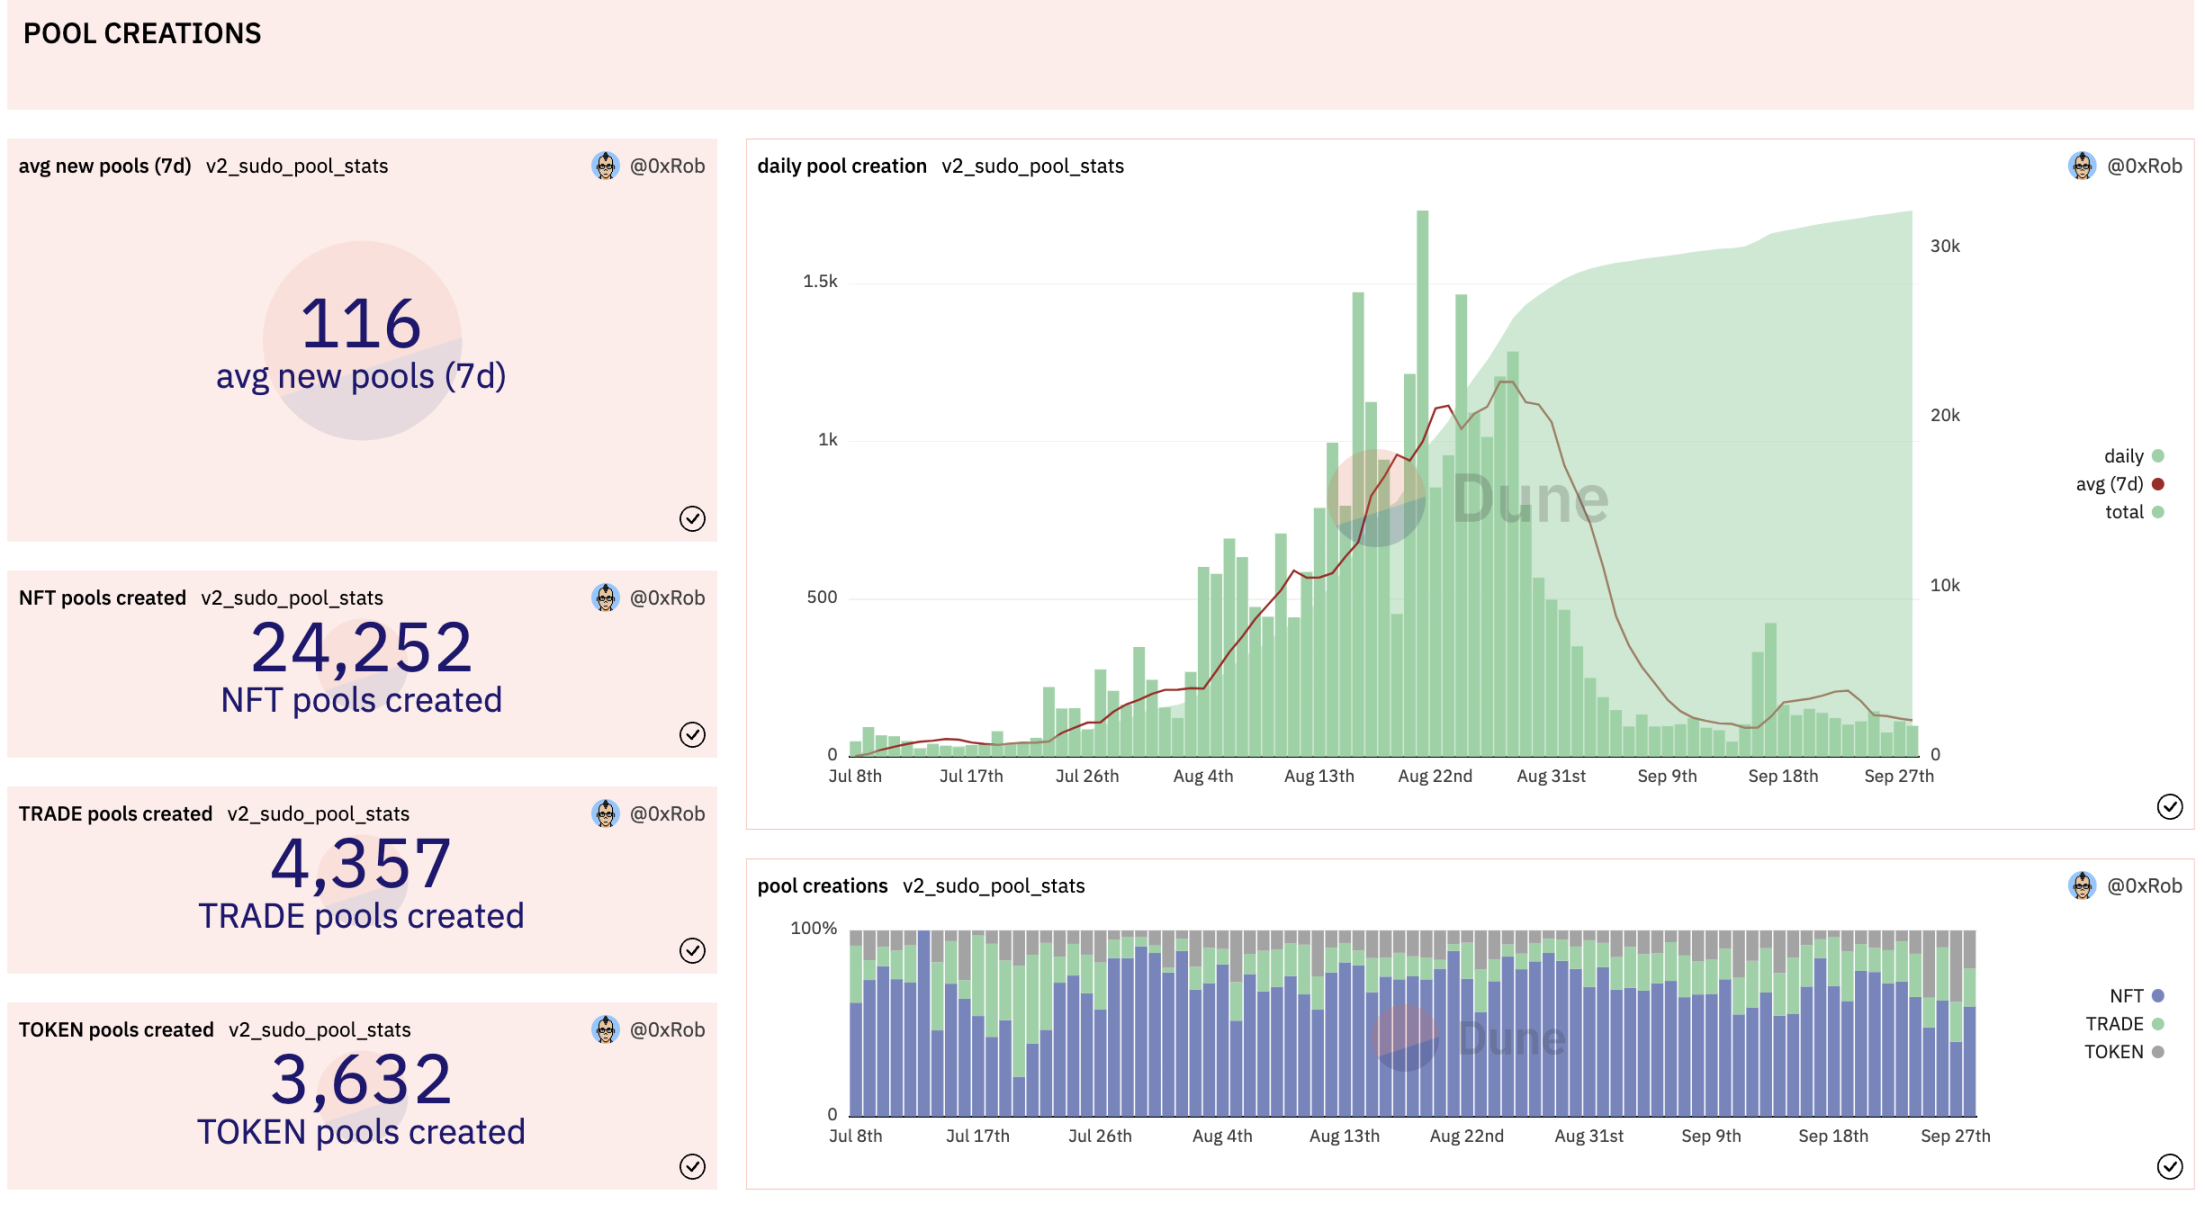Screen dimensions: 2205x1213
Task: Open the daily pool creation chart title link
Action: click(841, 166)
